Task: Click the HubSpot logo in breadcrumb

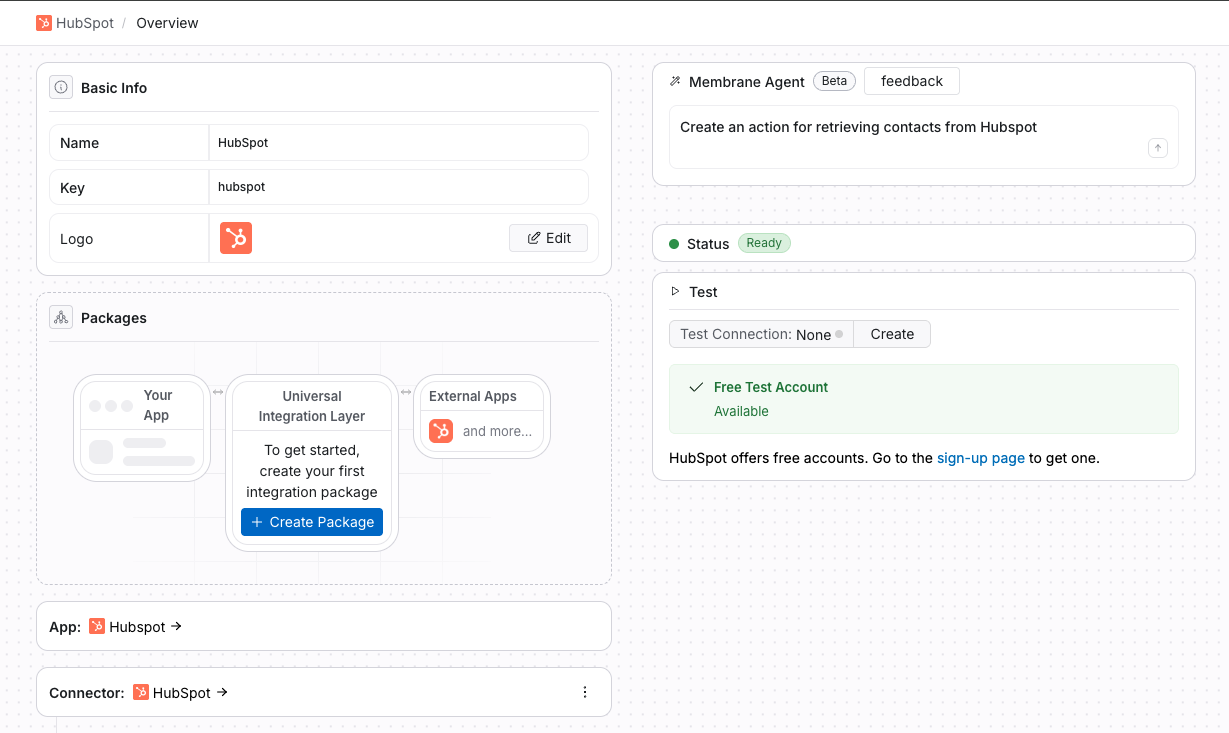Action: 44,23
